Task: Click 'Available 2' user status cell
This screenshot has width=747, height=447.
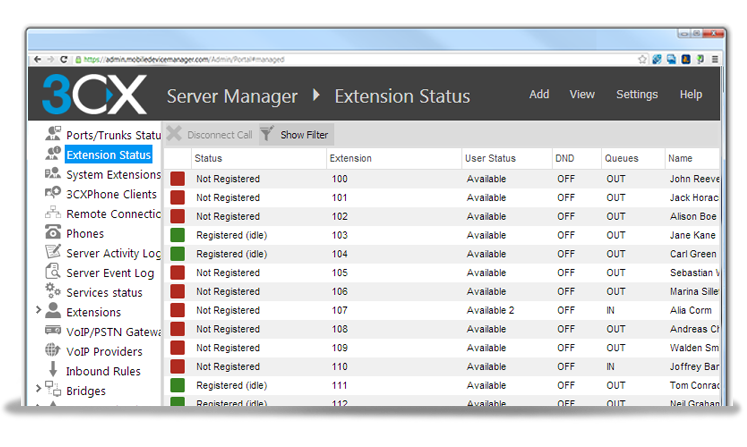Action: coord(490,310)
